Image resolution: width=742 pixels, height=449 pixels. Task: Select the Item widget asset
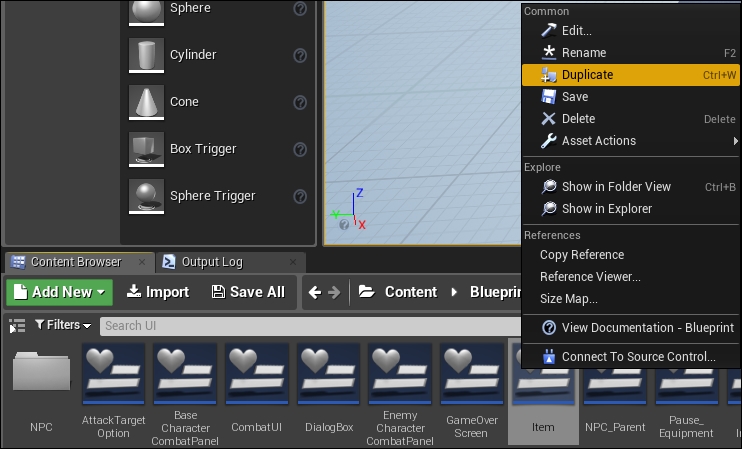[543, 392]
